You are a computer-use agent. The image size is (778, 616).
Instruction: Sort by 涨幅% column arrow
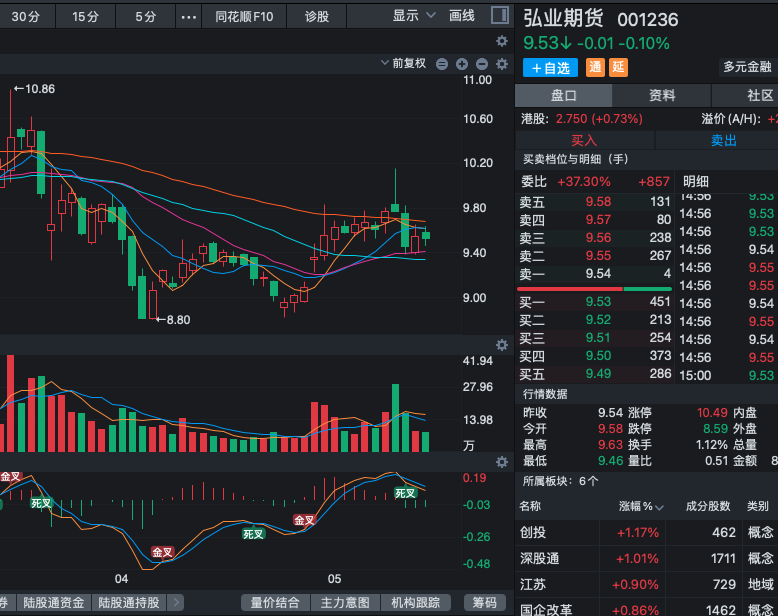pyautogui.click(x=659, y=507)
